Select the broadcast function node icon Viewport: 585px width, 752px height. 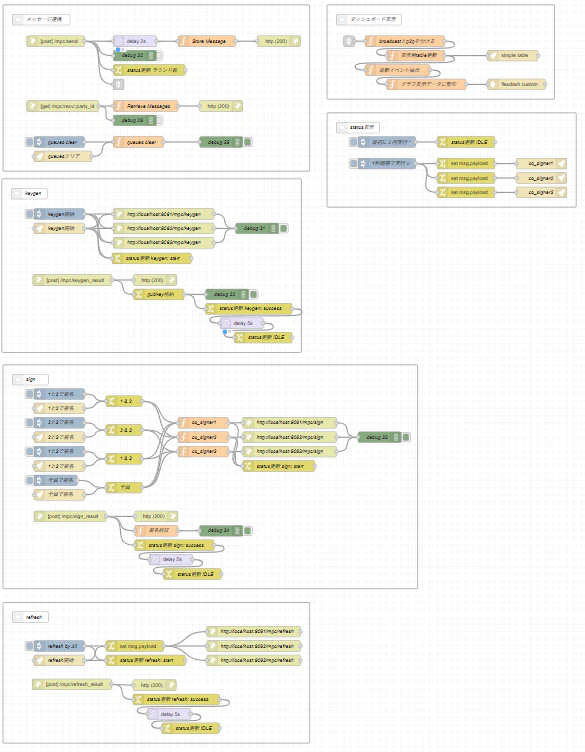(x=370, y=41)
